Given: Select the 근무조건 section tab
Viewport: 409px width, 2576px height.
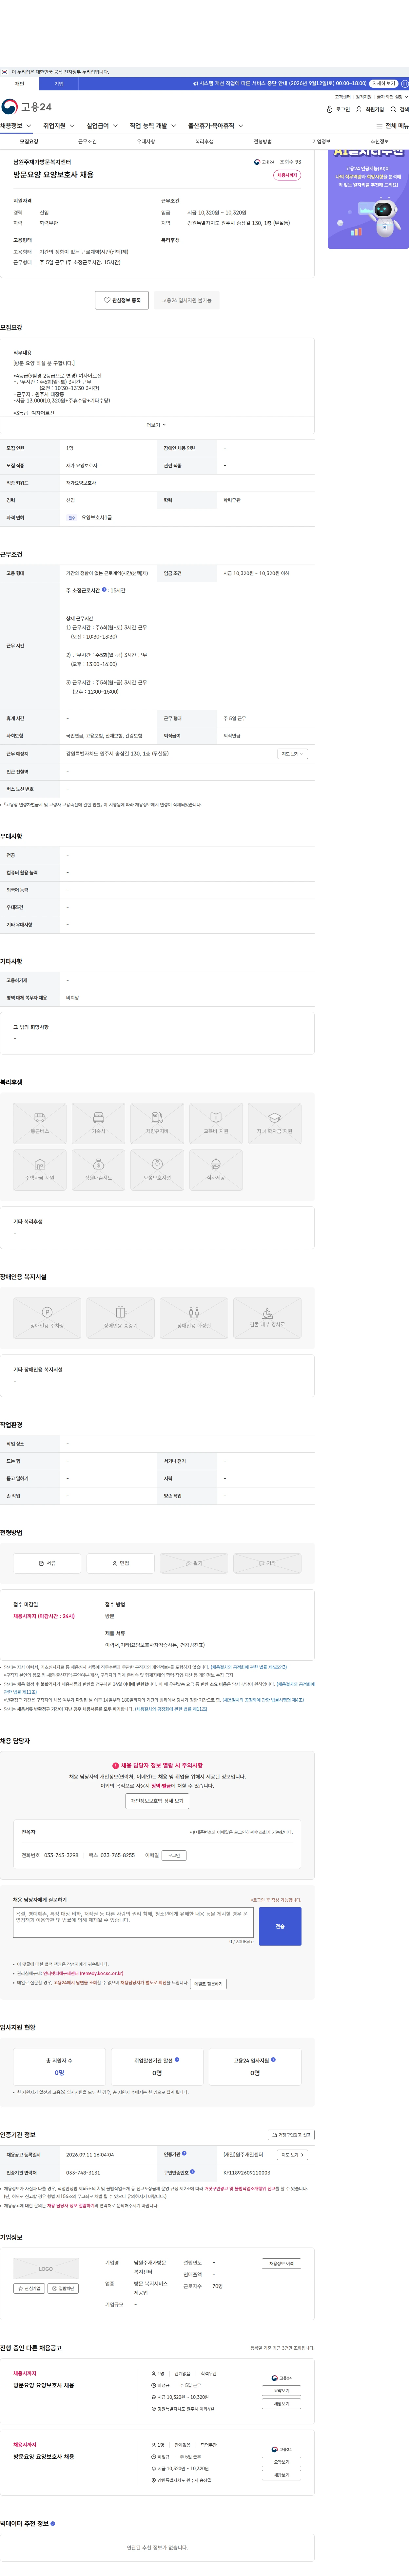Looking at the screenshot, I should point(87,142).
